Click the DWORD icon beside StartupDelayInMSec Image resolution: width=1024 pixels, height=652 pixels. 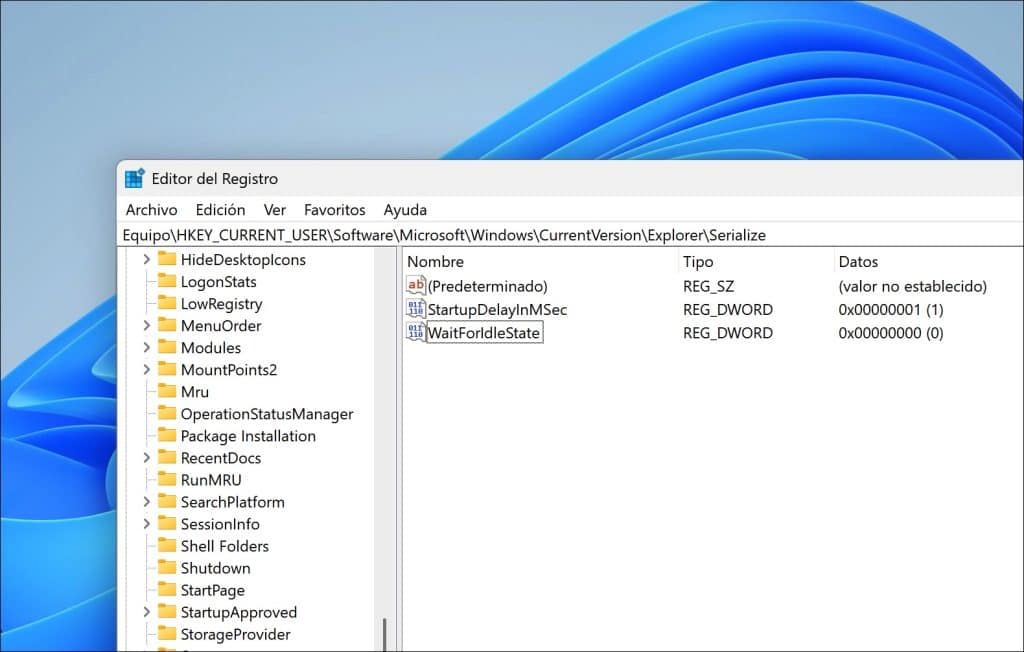(415, 309)
